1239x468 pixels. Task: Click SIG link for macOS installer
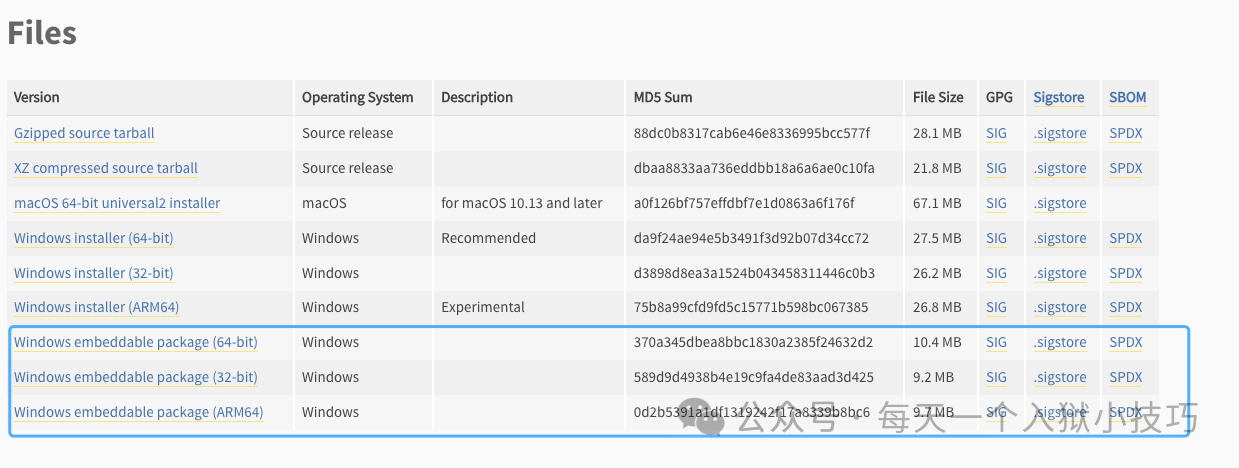[996, 203]
